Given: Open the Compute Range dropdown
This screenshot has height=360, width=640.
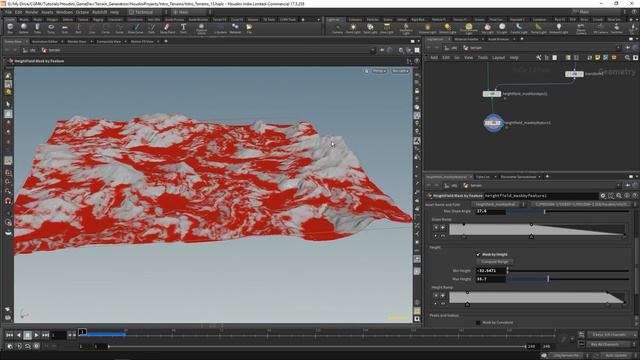Looking at the screenshot, I should [x=495, y=262].
